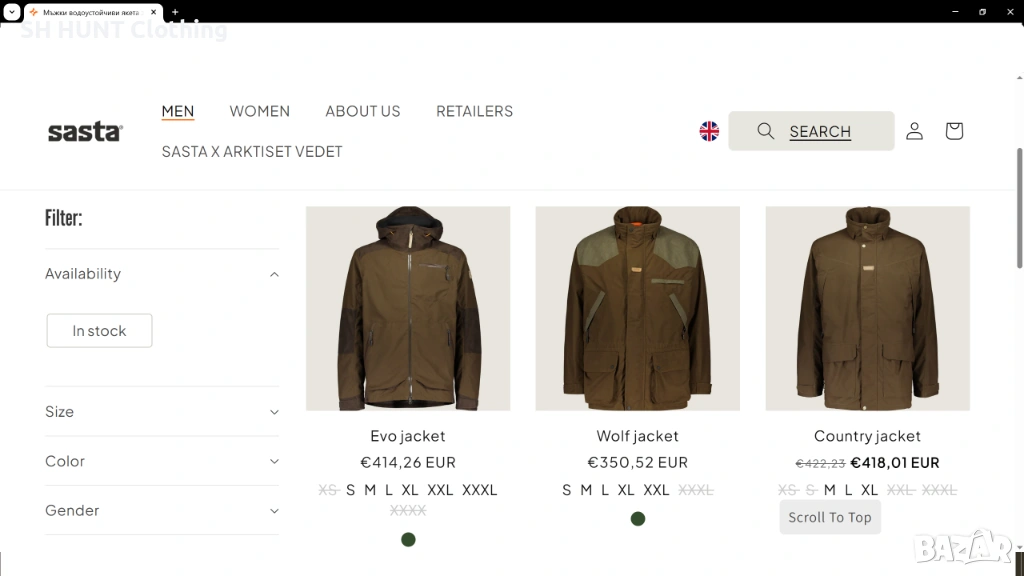
Task: Select size XL for Evo jacket
Action: tap(410, 490)
